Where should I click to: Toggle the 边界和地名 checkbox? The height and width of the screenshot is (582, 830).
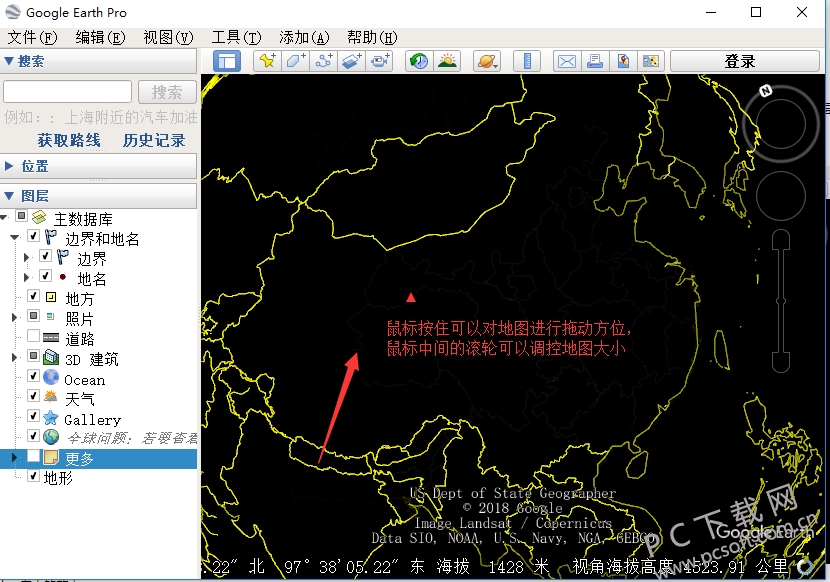tap(33, 236)
